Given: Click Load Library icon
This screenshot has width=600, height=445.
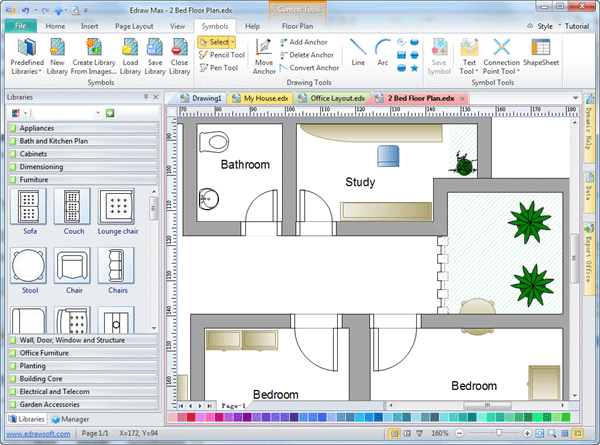Looking at the screenshot, I should pyautogui.click(x=130, y=56).
